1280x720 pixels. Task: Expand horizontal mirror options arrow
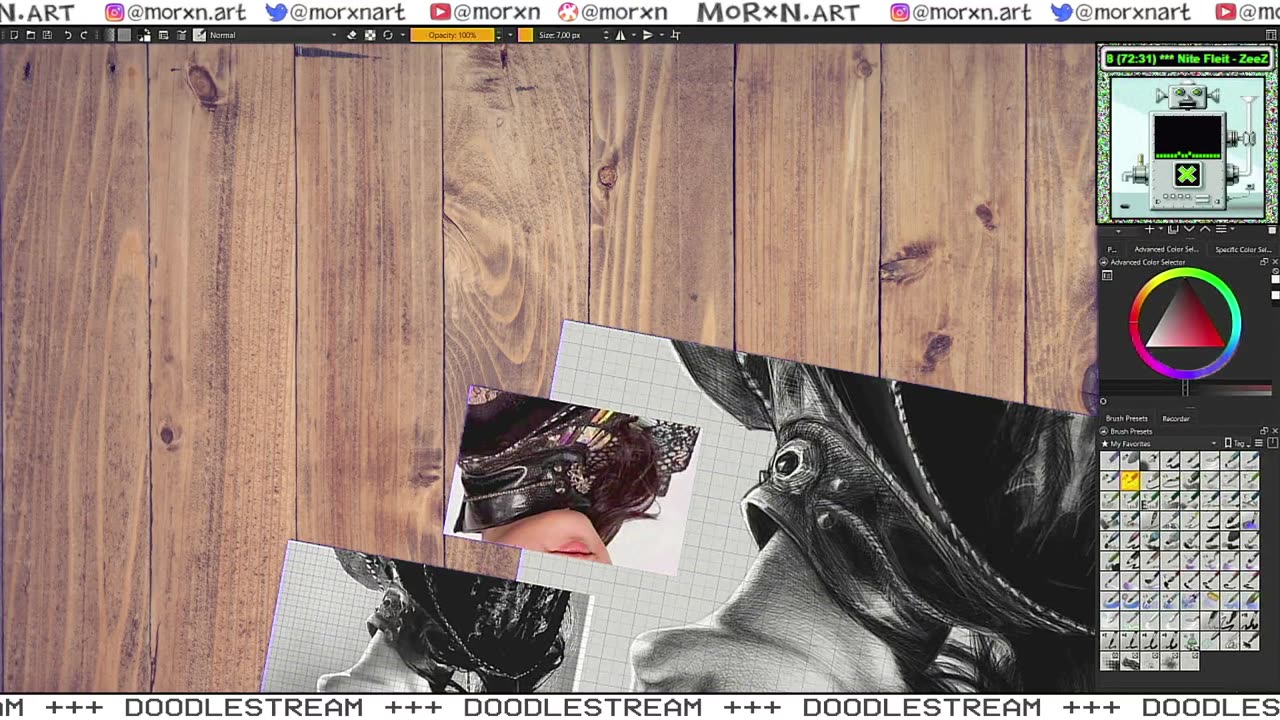[633, 35]
